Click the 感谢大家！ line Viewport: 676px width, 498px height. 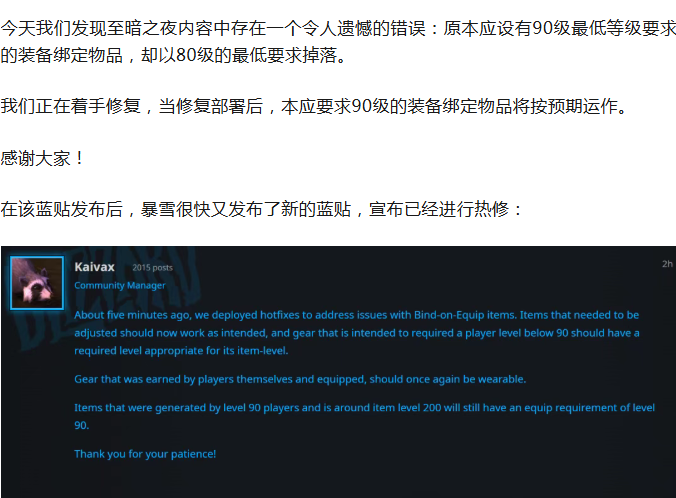(x=40, y=158)
